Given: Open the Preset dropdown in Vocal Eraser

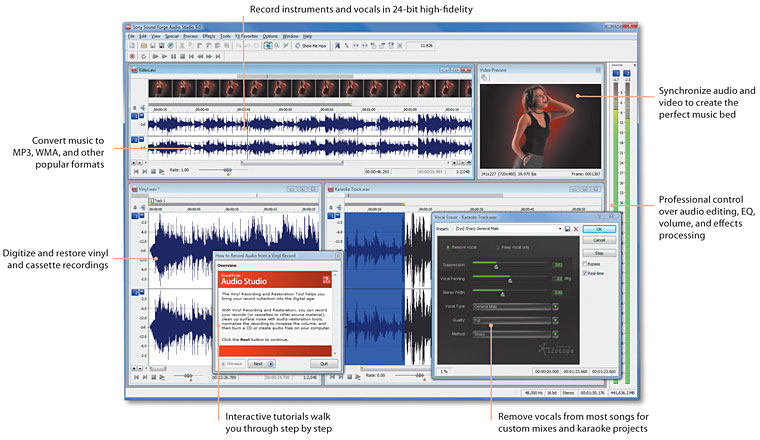Looking at the screenshot, I should click(x=560, y=229).
